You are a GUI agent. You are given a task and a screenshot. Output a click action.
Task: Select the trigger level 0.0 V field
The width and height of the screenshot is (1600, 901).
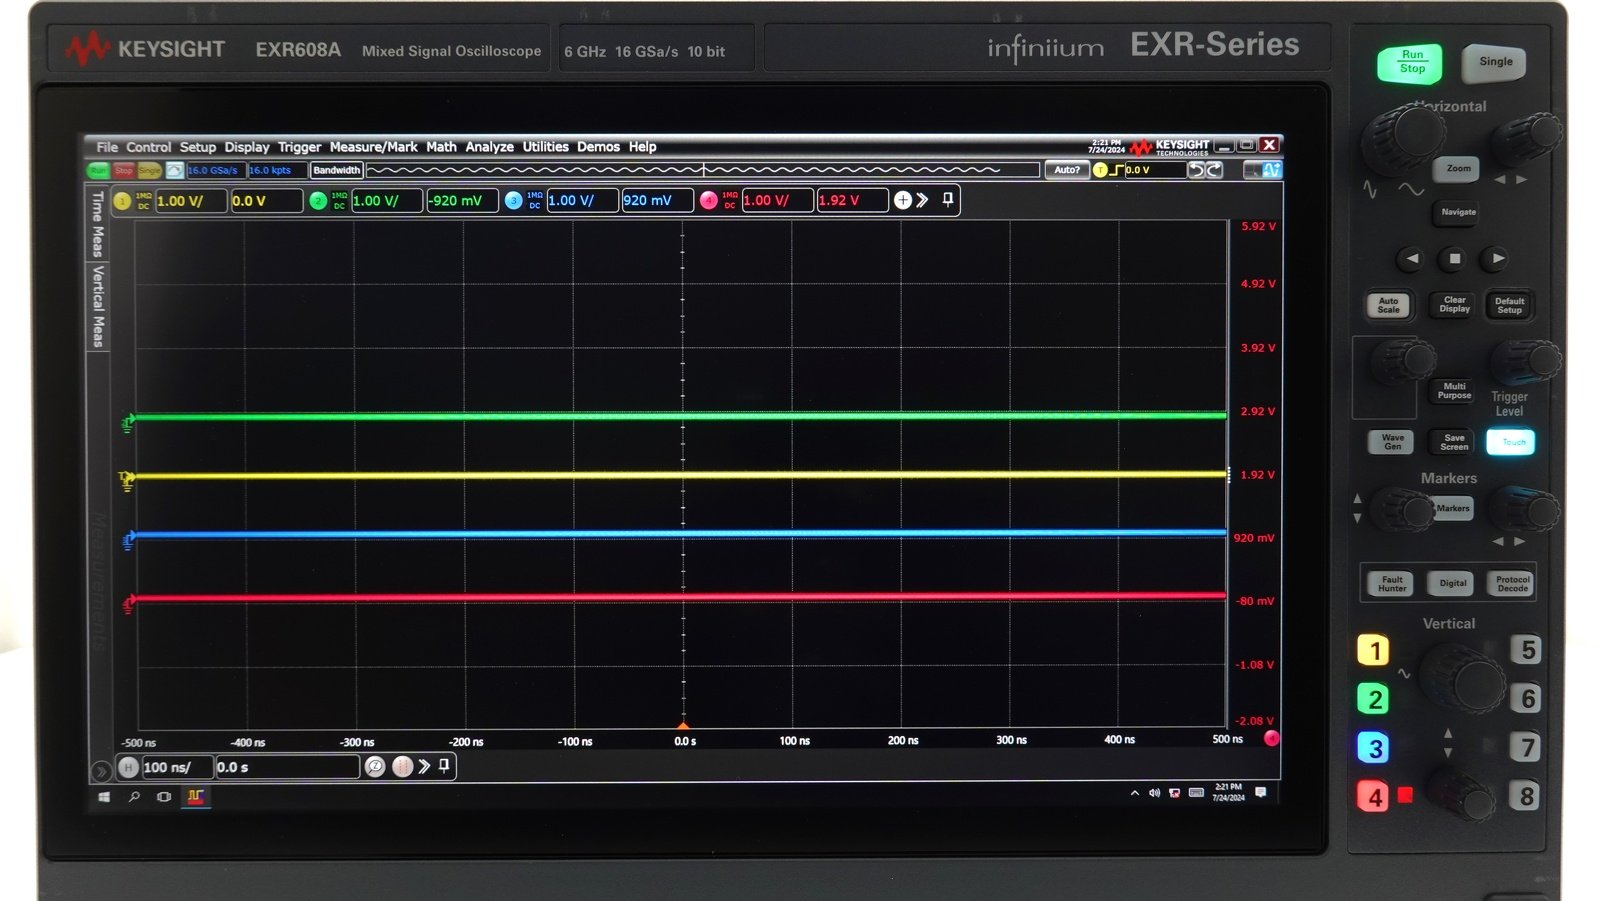1154,170
